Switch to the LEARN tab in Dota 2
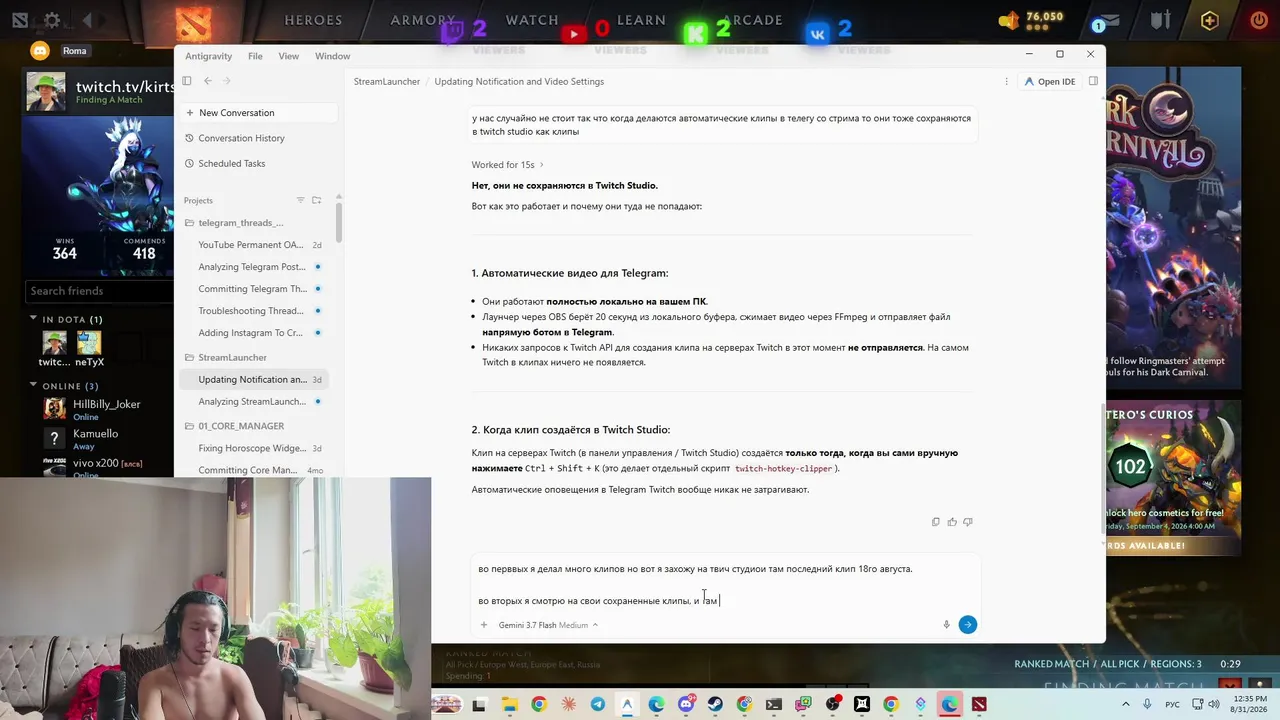 click(641, 20)
